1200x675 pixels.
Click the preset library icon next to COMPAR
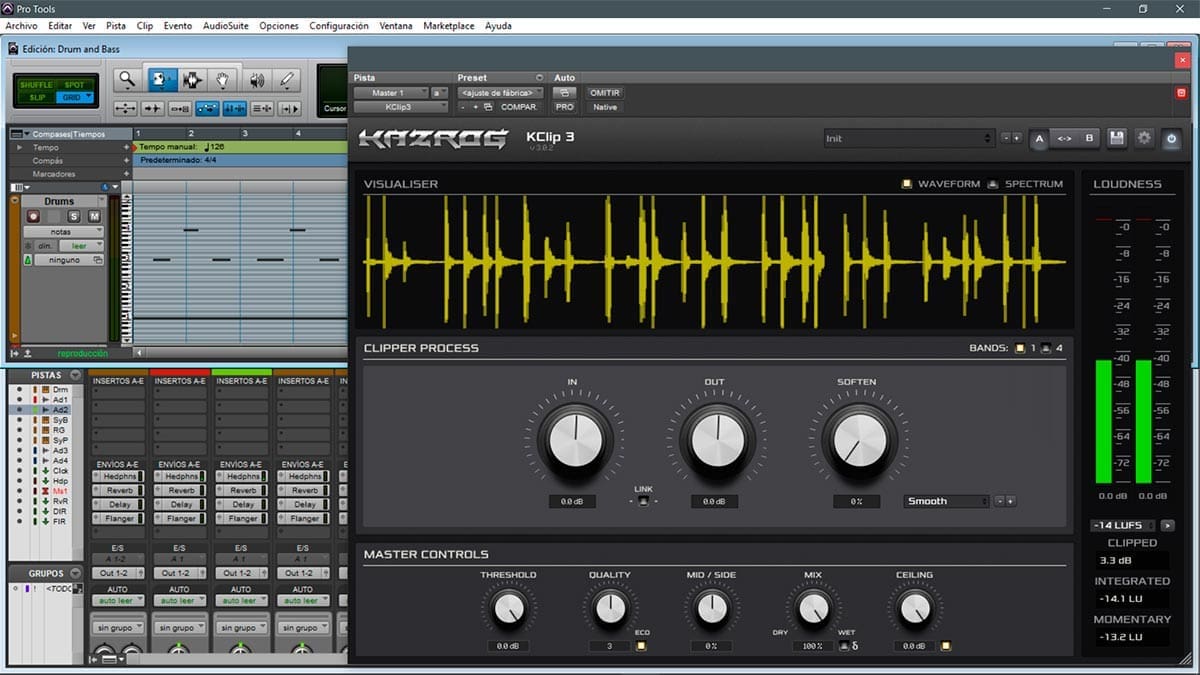[488, 107]
